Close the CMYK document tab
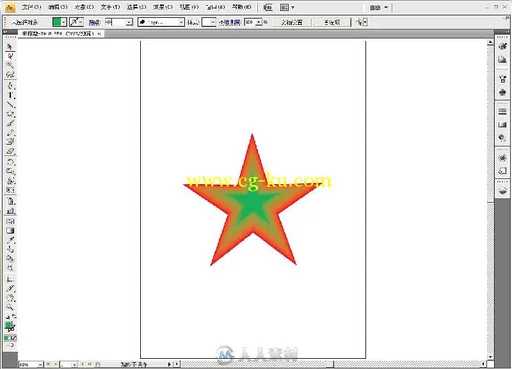 point(99,34)
